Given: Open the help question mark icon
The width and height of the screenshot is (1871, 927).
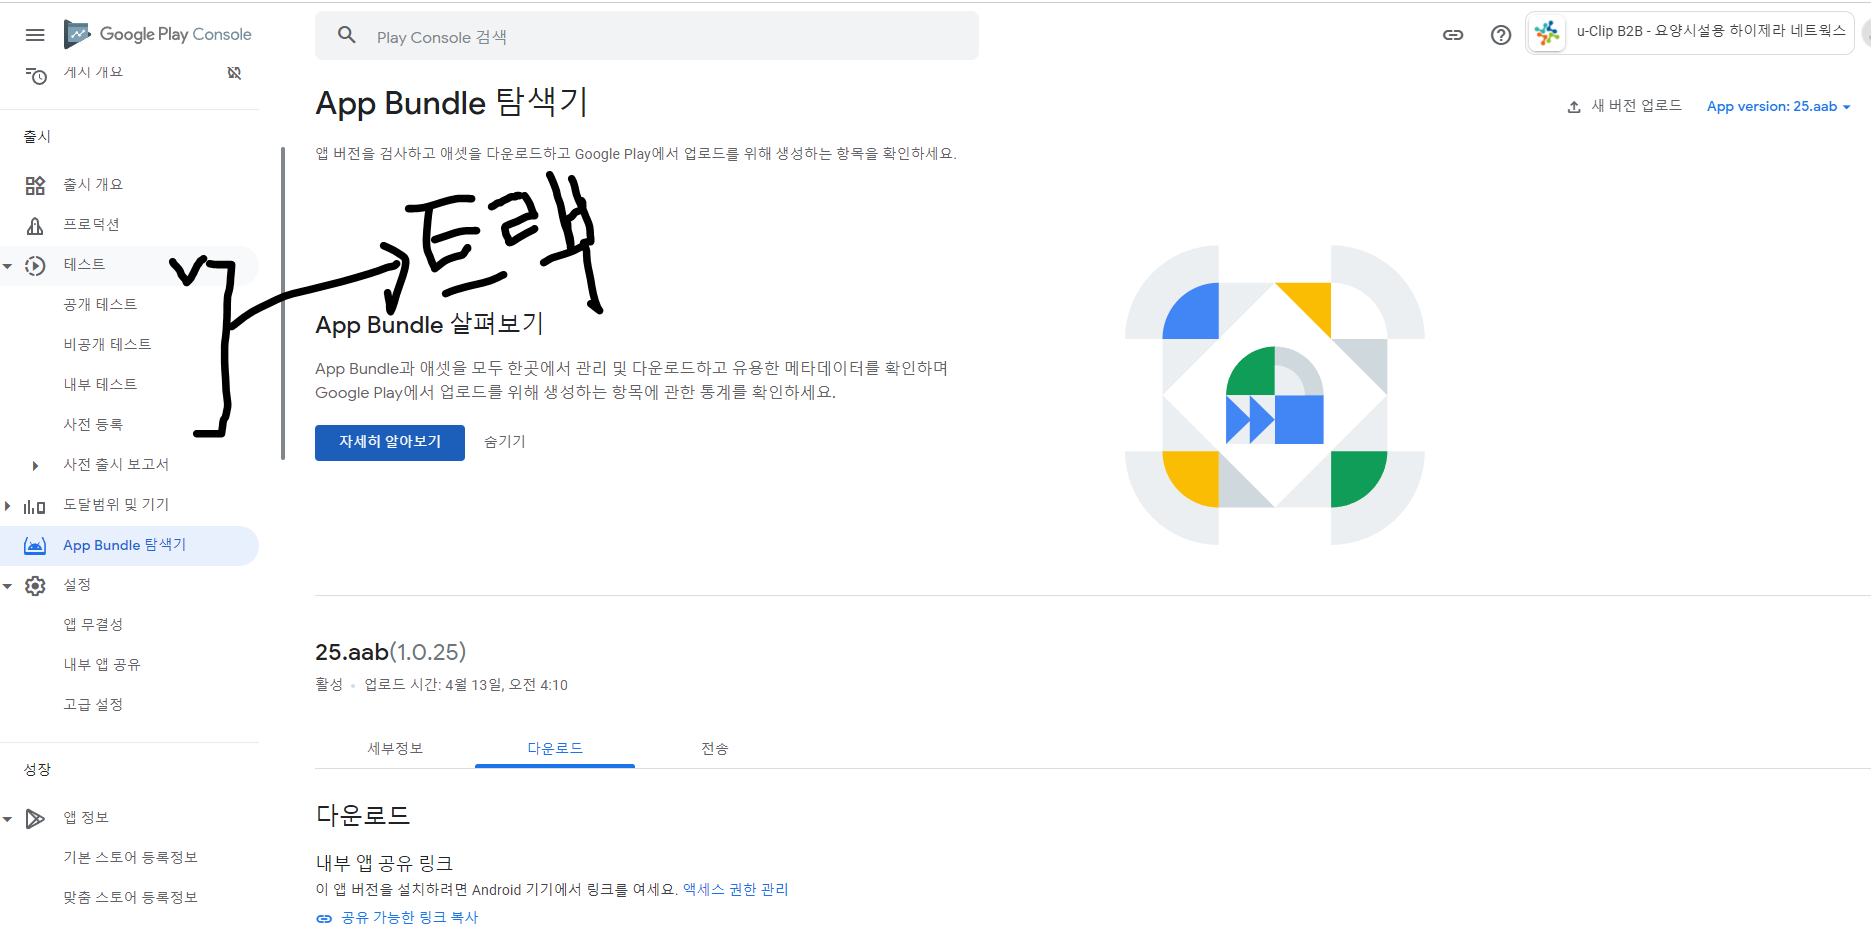Looking at the screenshot, I should pyautogui.click(x=1501, y=35).
